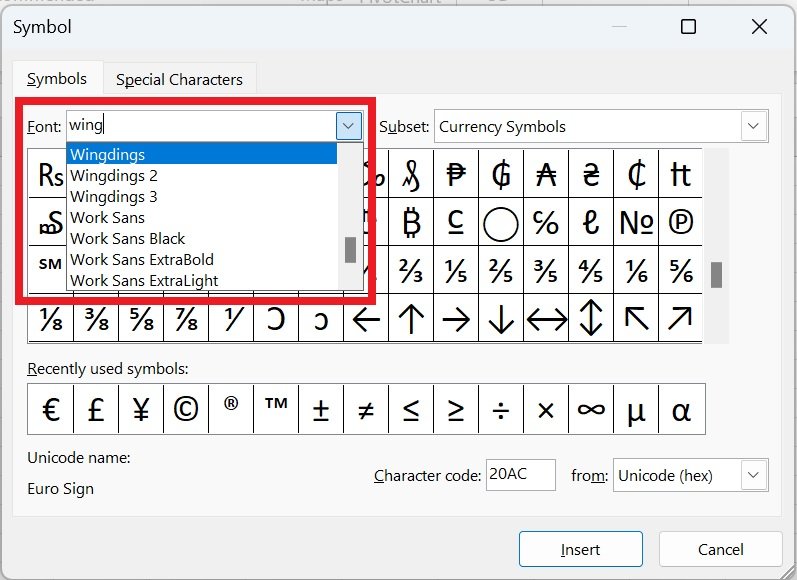The height and width of the screenshot is (580, 797).
Task: Select the down arrow symbol in grid
Action: coord(501,320)
